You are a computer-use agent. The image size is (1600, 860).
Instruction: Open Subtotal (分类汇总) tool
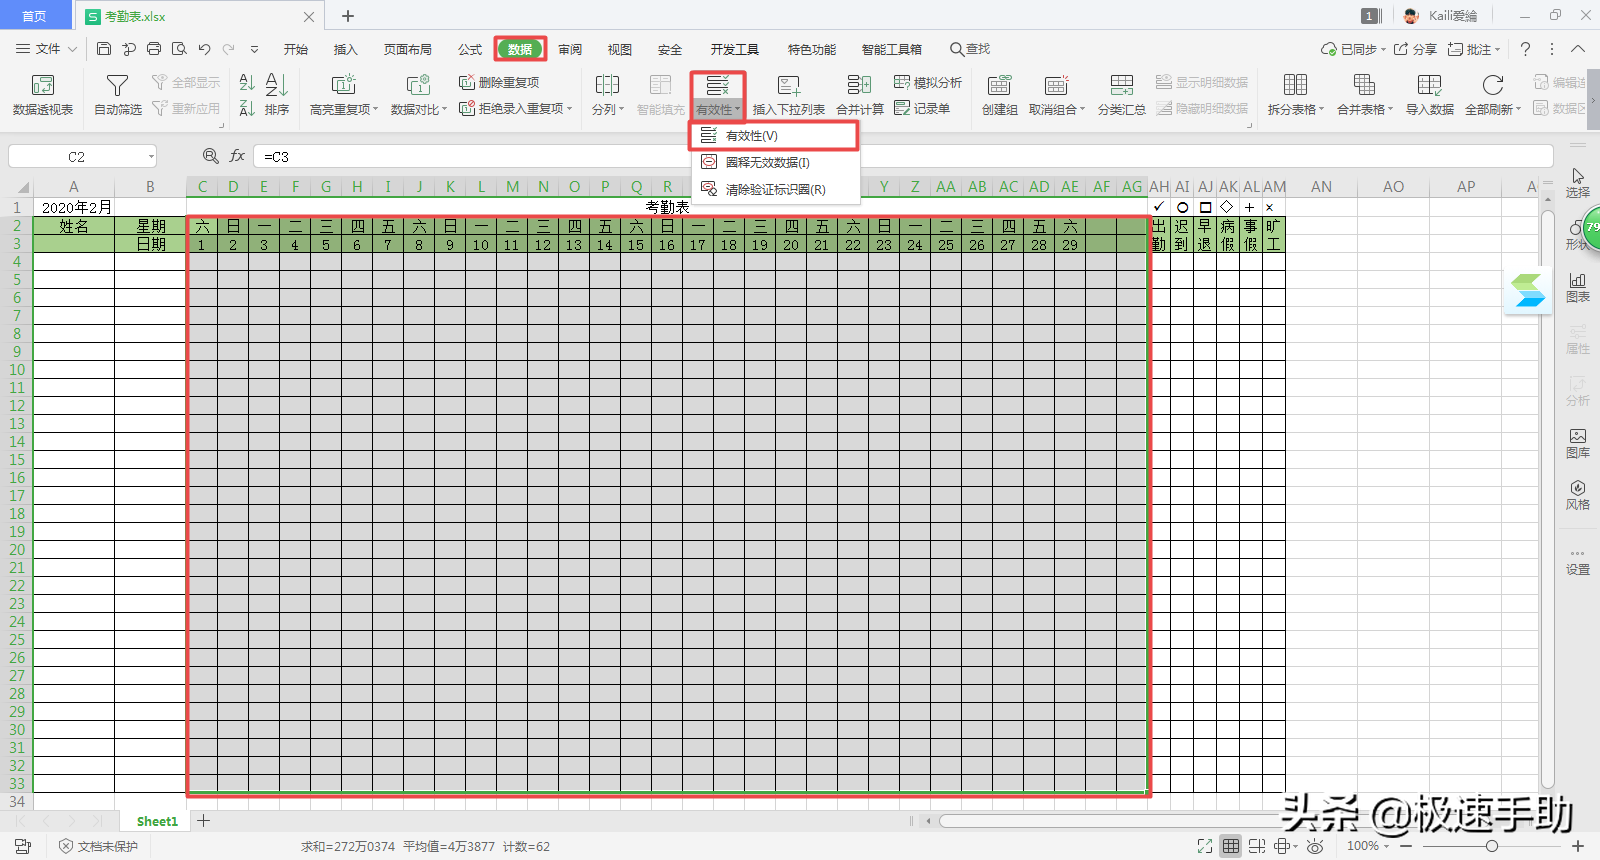(x=1121, y=94)
